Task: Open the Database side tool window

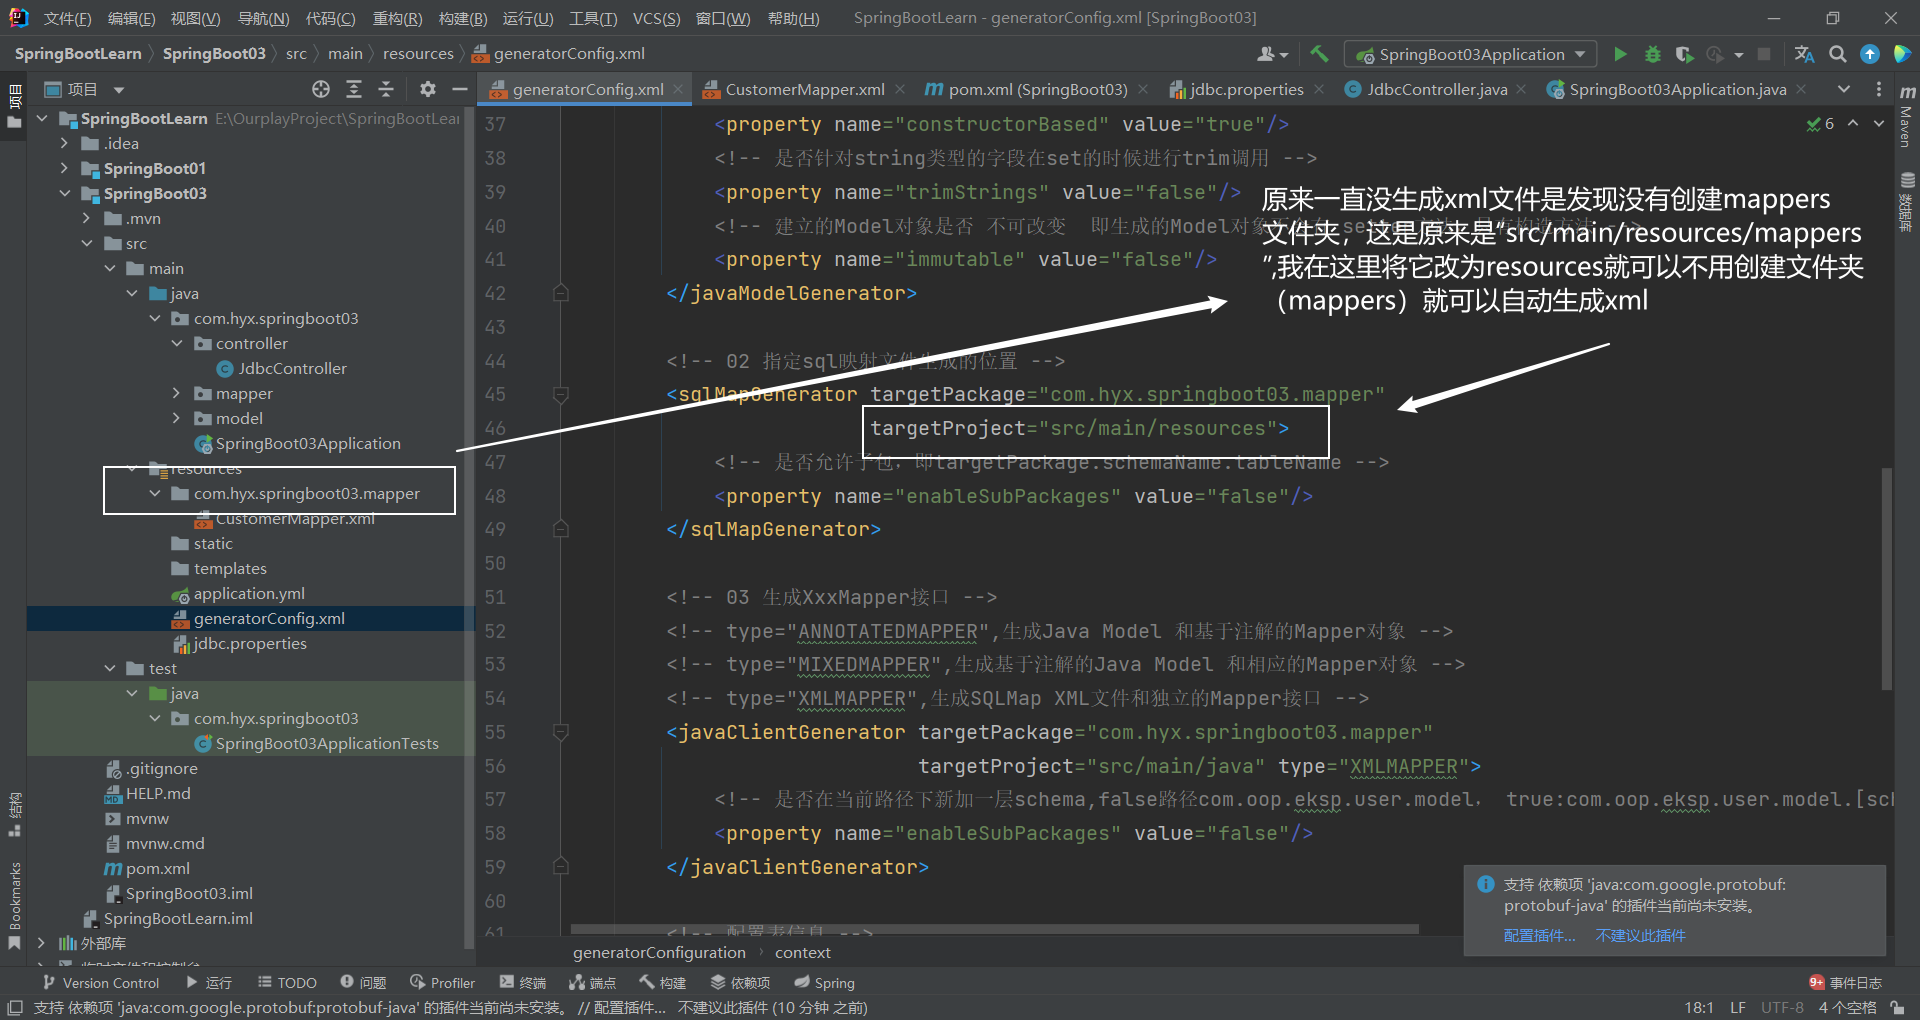Action: tap(1907, 201)
